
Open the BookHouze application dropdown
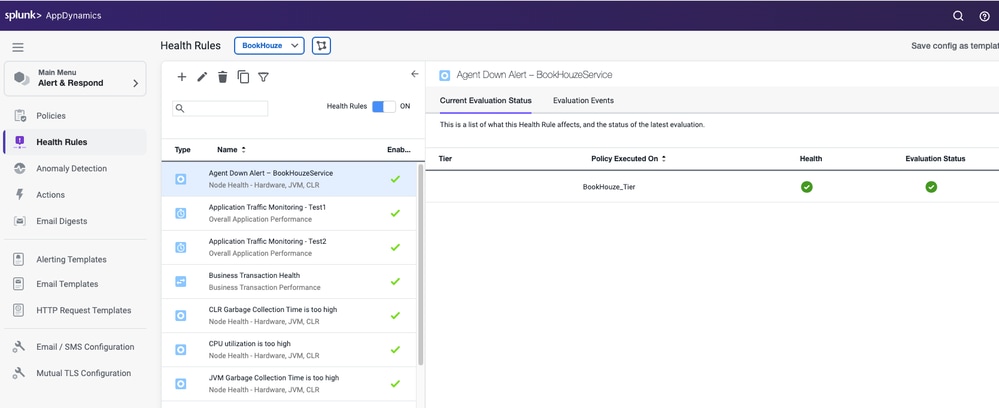pyautogui.click(x=269, y=46)
